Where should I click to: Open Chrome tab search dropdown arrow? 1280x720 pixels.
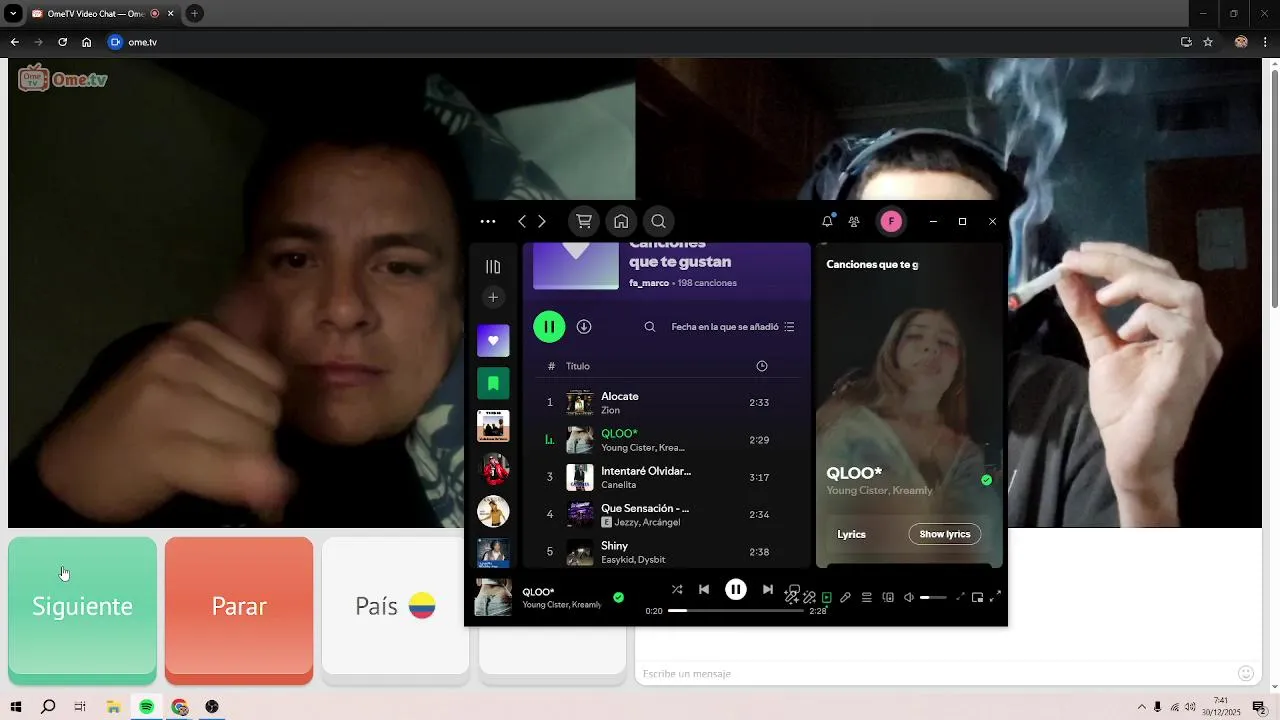tap(13, 14)
